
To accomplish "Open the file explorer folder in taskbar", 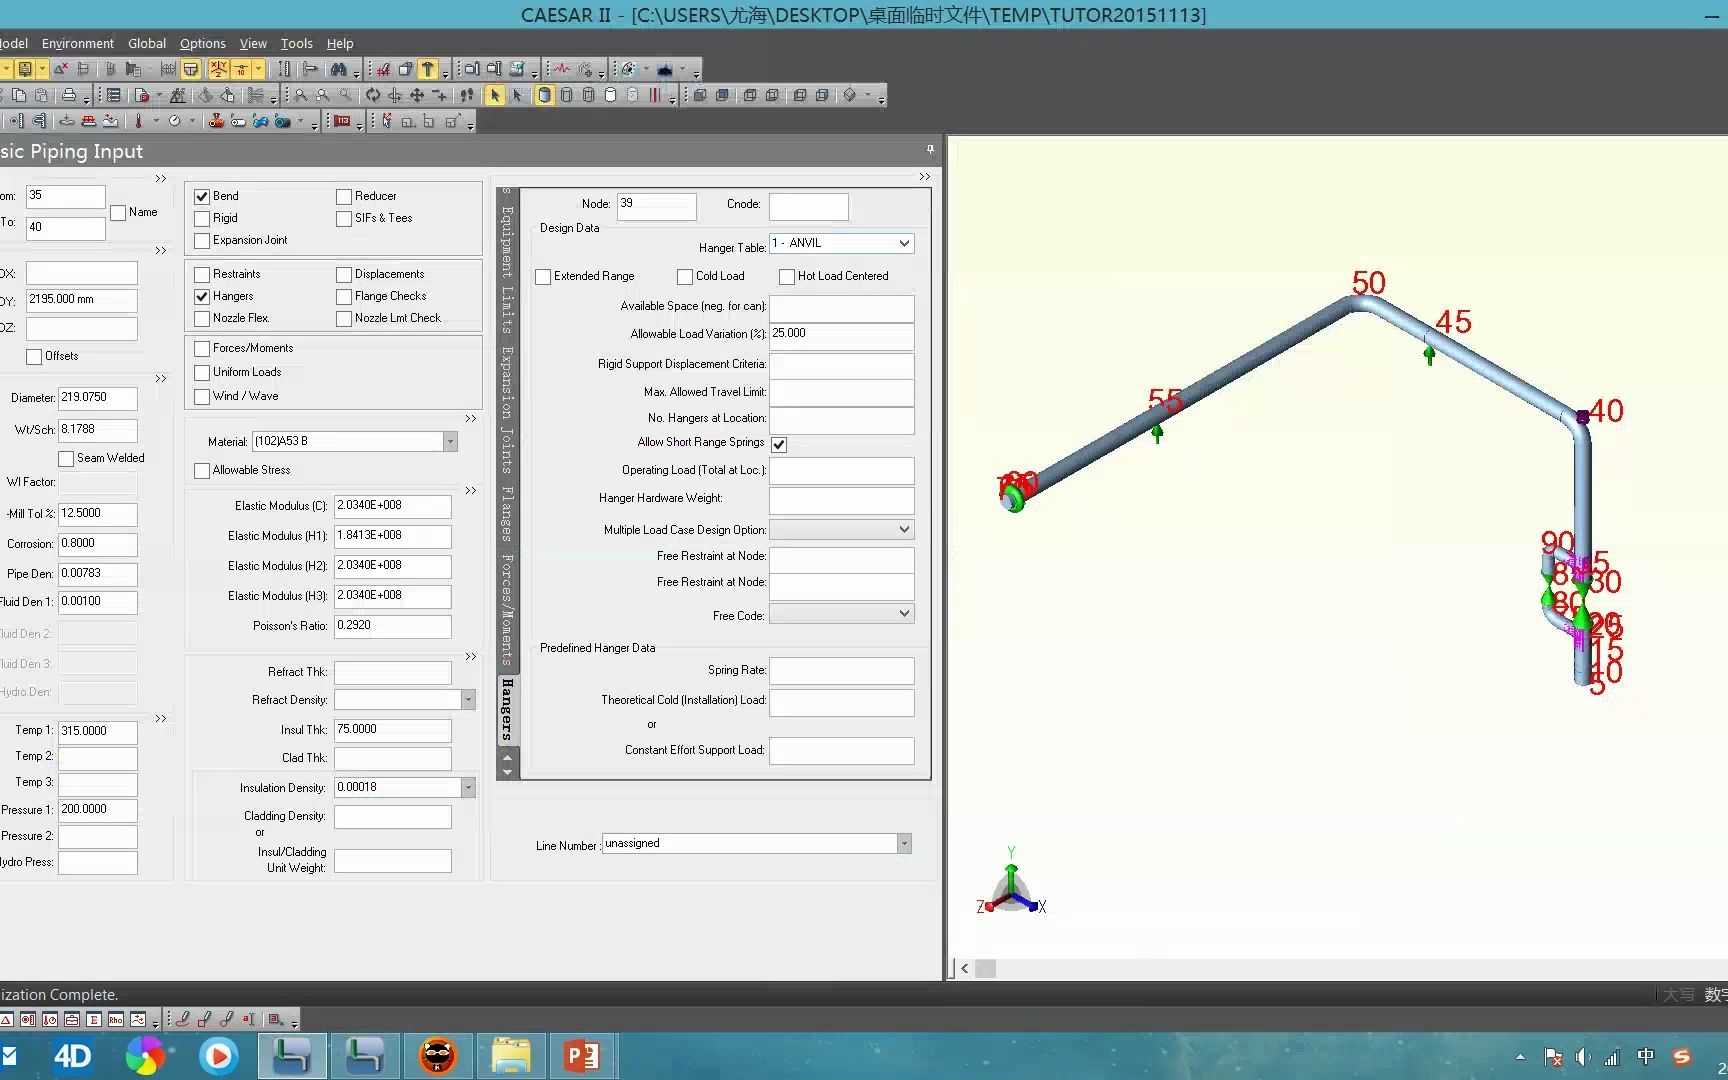I will pyautogui.click(x=510, y=1056).
